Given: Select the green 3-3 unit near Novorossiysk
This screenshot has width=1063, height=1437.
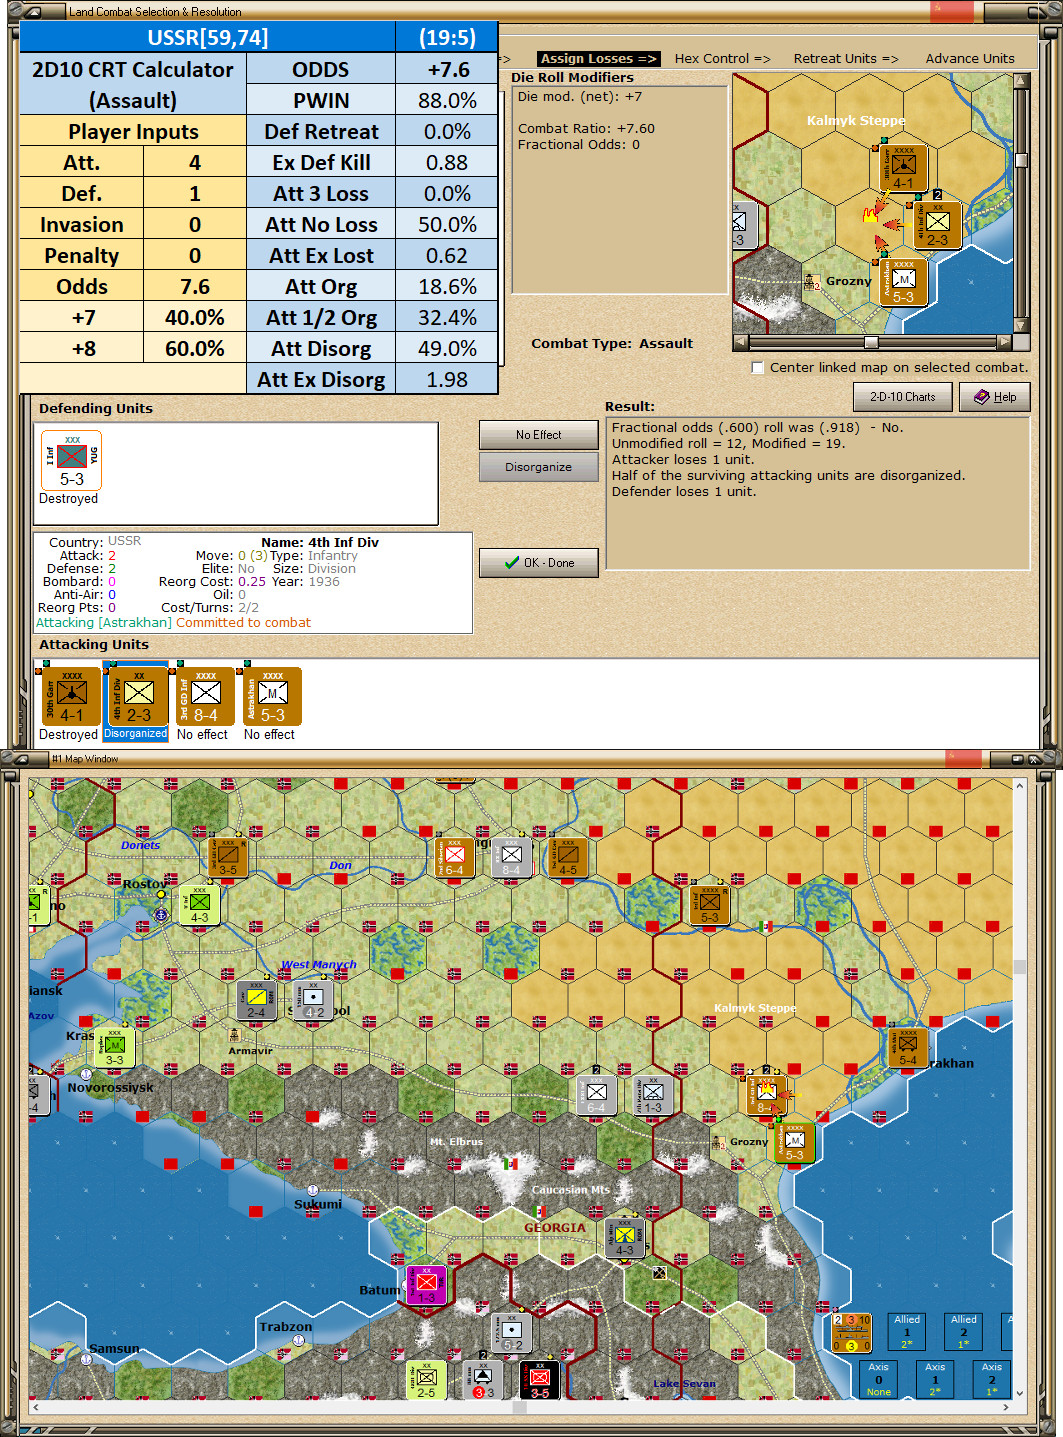Looking at the screenshot, I should [x=114, y=1047].
